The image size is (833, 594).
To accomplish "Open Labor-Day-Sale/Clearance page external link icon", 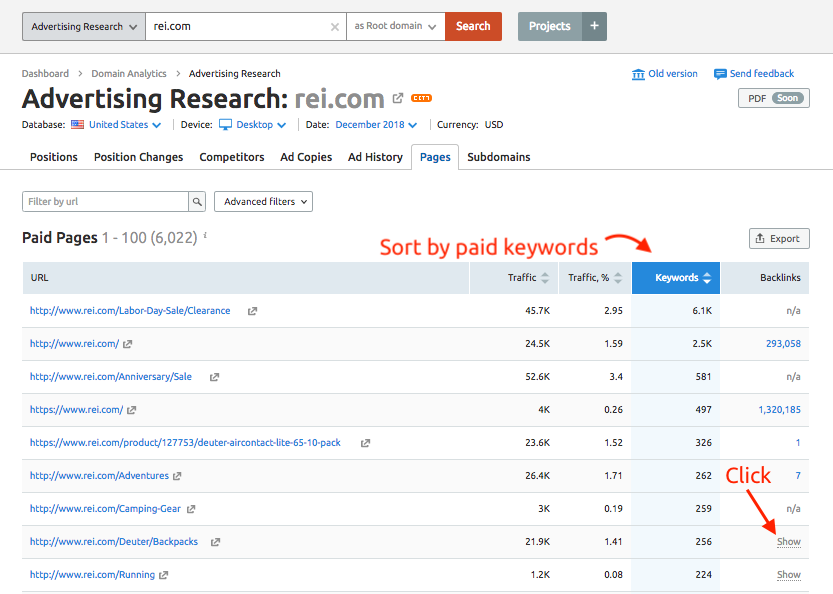I will (252, 311).
